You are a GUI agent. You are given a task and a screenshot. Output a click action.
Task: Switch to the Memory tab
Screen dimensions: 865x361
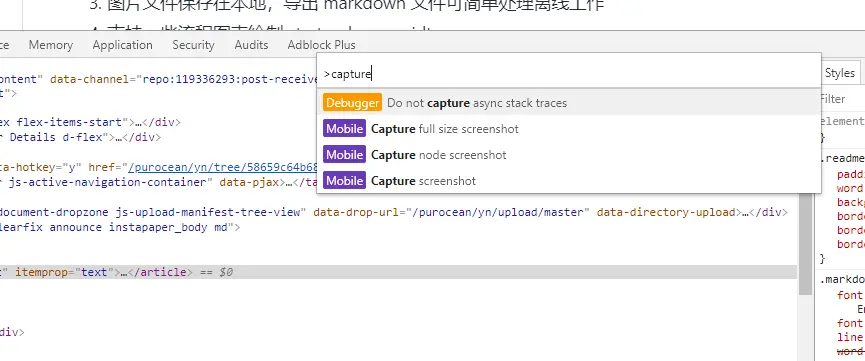click(x=50, y=45)
